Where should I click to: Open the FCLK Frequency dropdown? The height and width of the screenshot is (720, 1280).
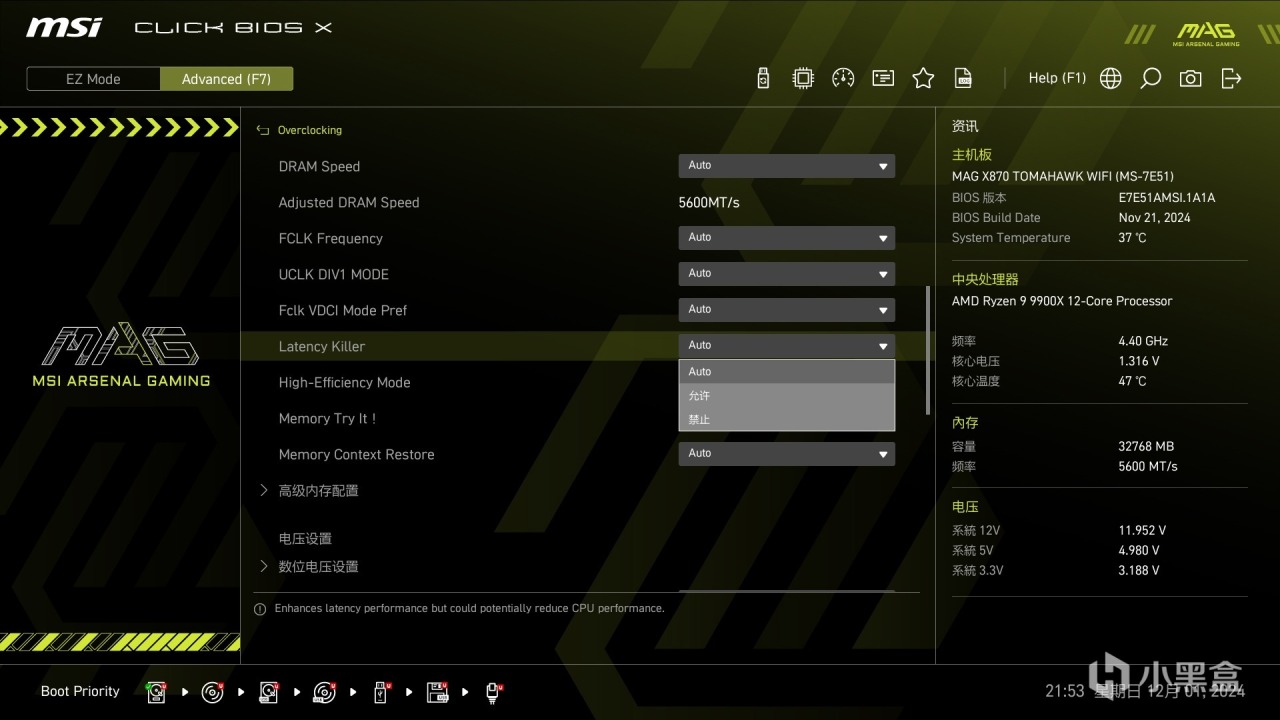(786, 238)
